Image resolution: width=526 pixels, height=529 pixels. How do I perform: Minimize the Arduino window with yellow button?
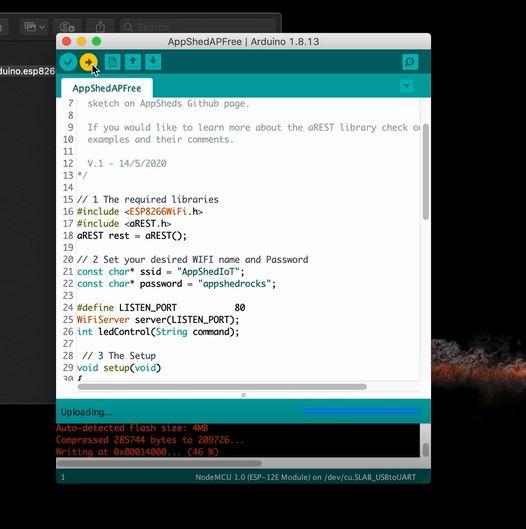(81, 41)
